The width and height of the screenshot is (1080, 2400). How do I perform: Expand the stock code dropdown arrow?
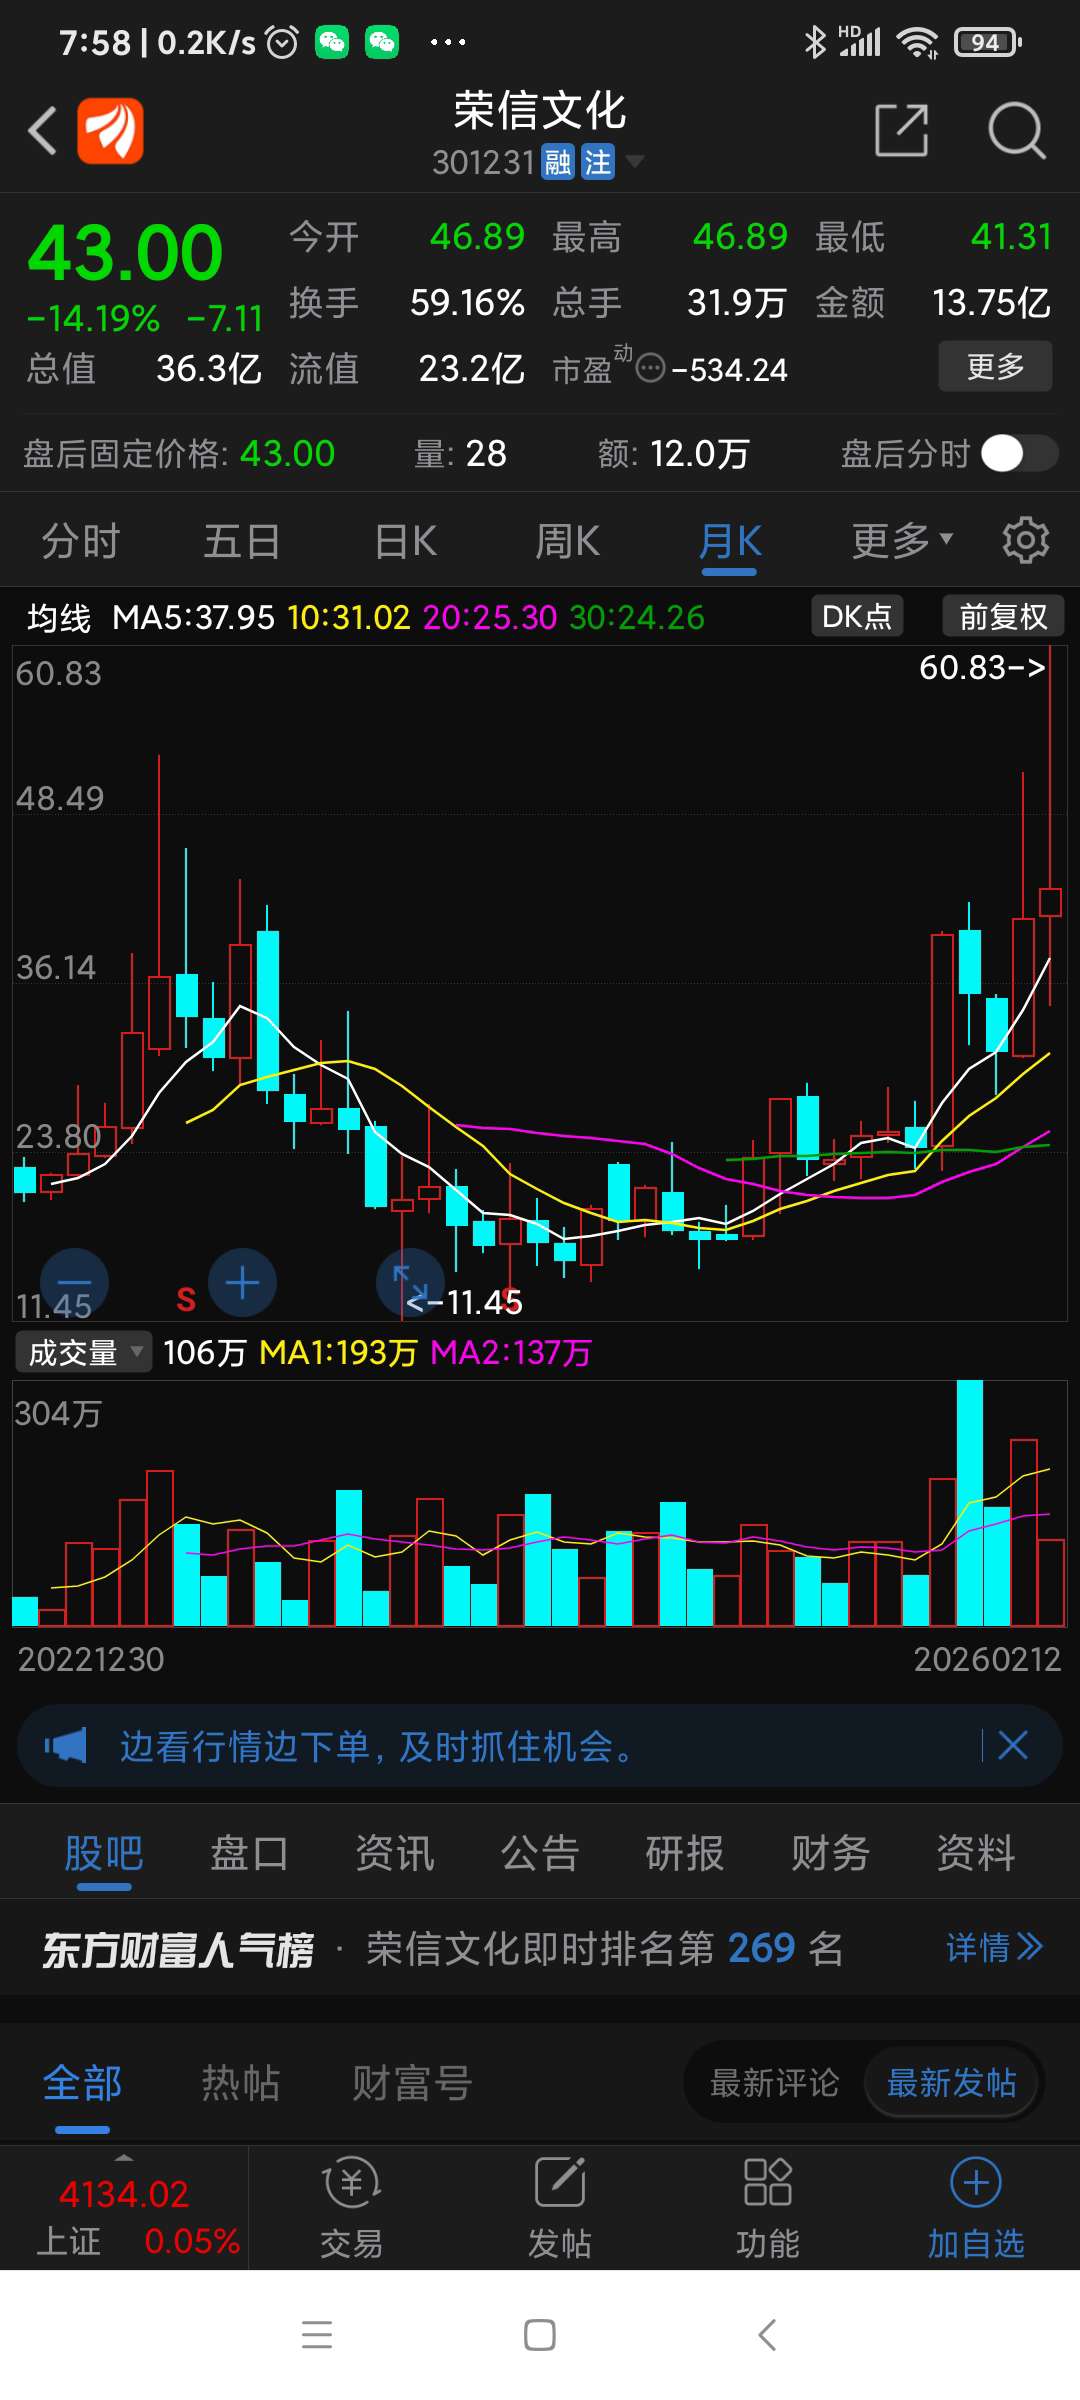[634, 161]
